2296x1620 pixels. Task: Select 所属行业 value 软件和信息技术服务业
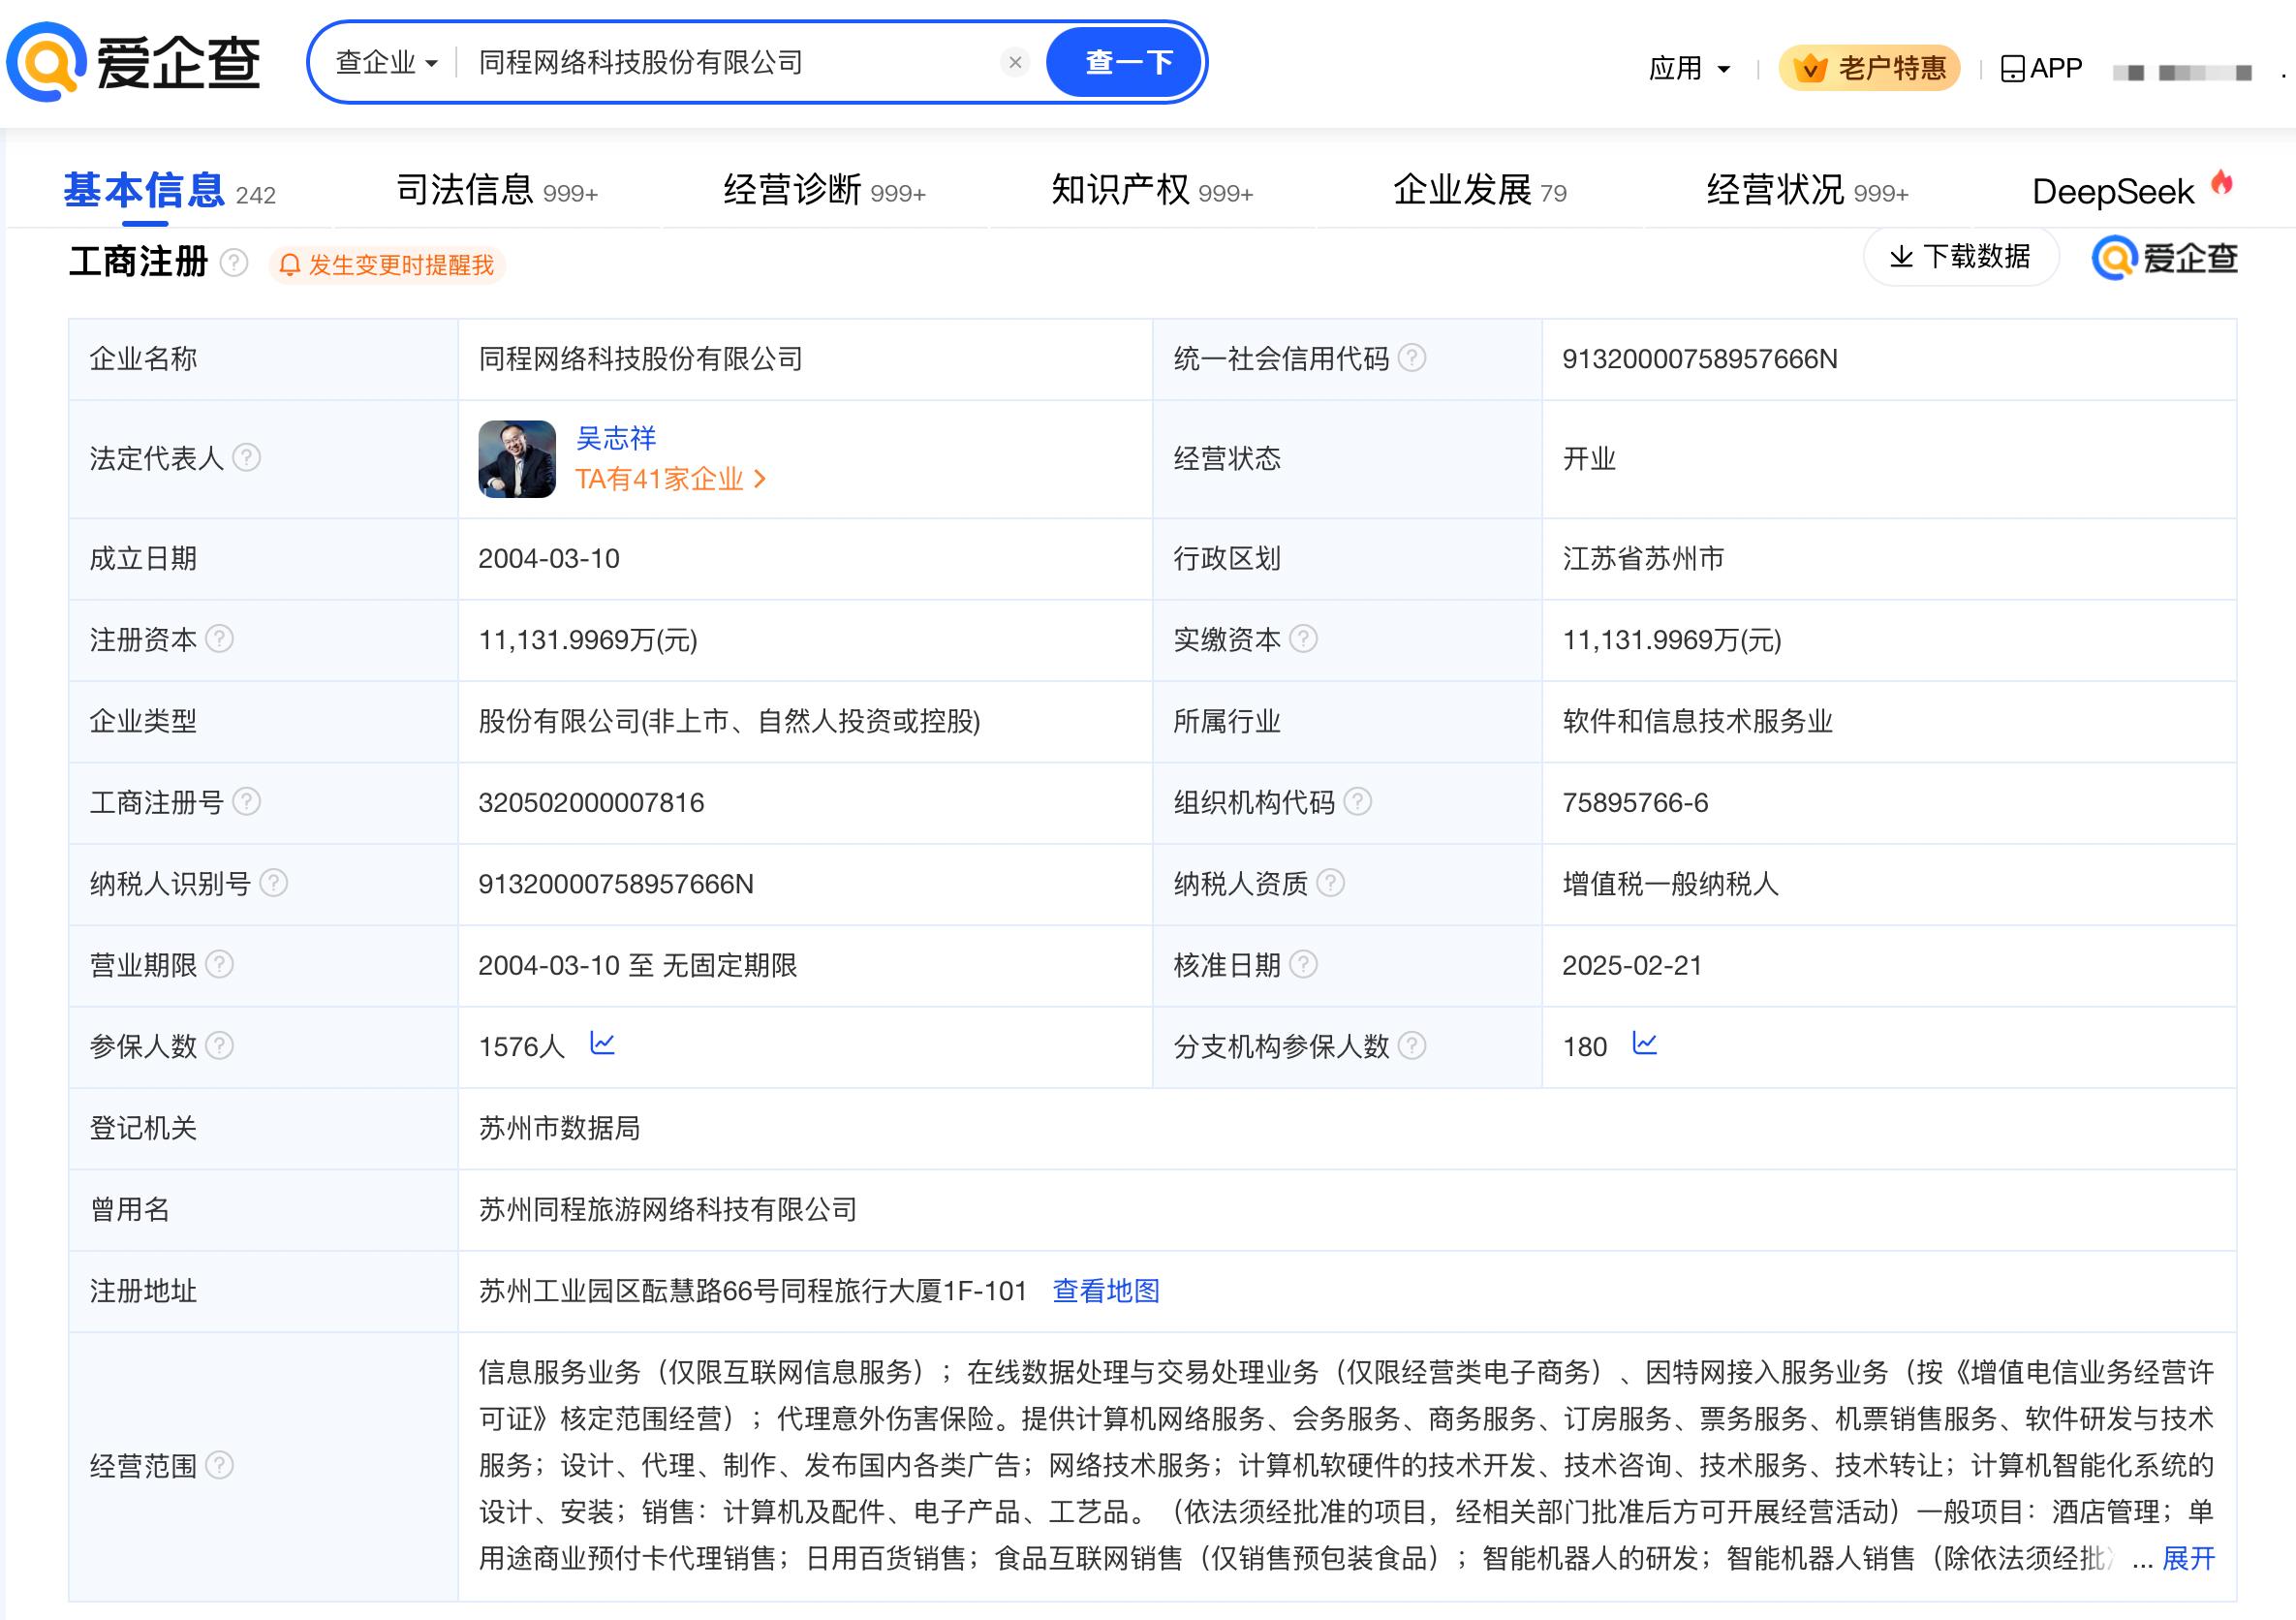(x=1697, y=721)
